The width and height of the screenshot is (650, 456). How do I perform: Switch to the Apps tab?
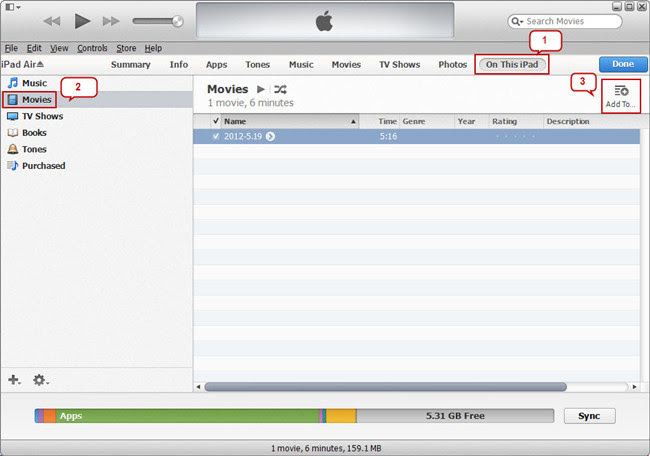(x=216, y=65)
